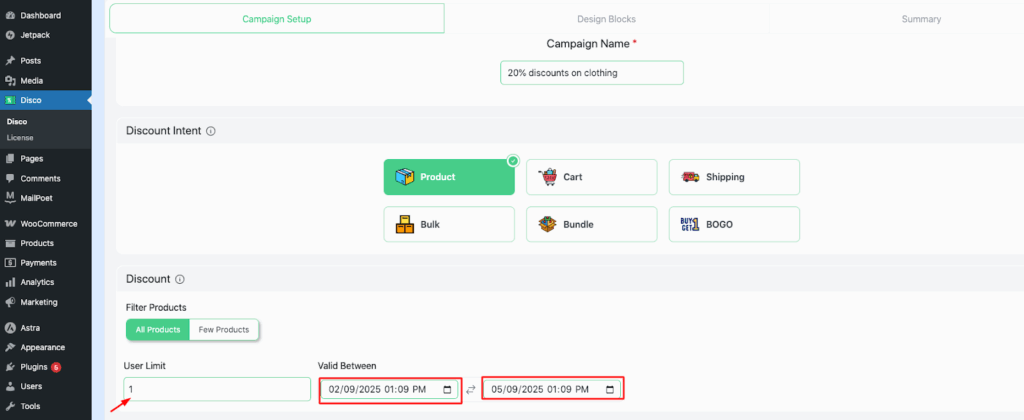This screenshot has height=420, width=1024.
Task: Open the Analytics menu link
Action: click(x=37, y=282)
